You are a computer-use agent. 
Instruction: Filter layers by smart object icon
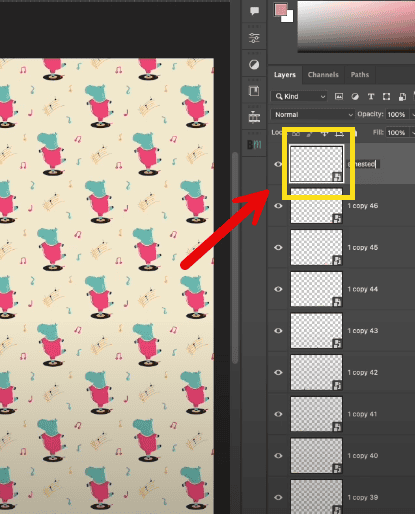(x=402, y=97)
